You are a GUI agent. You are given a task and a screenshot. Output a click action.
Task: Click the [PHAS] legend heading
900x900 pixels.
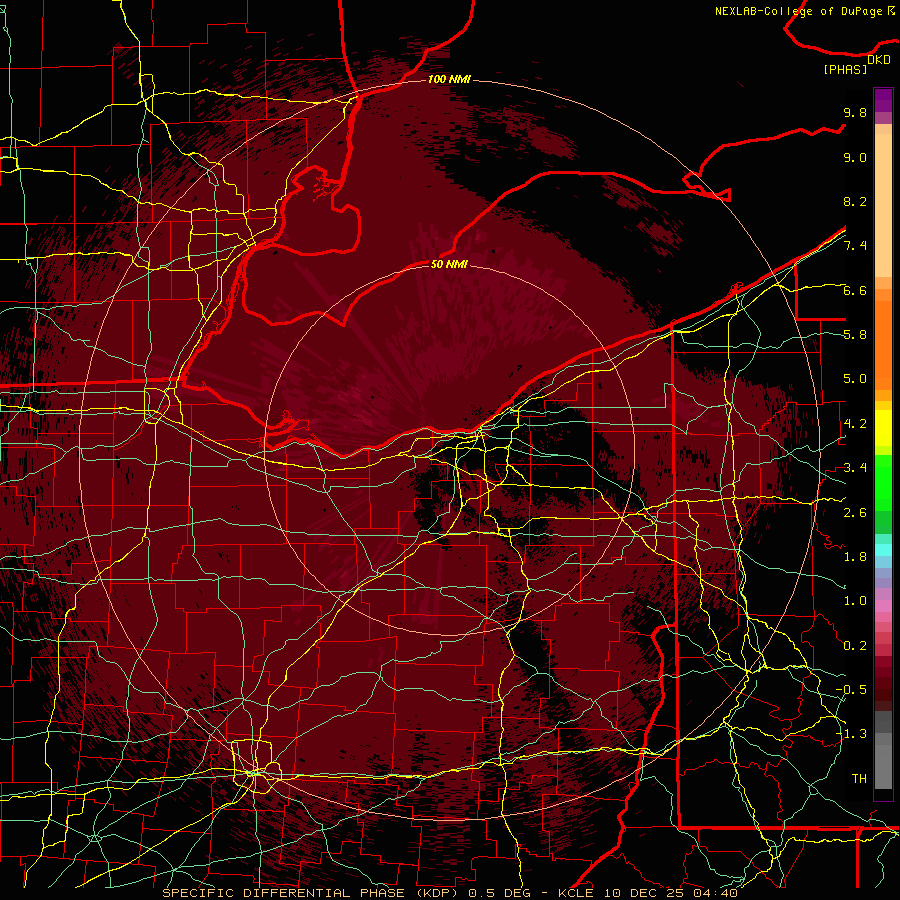pos(845,69)
